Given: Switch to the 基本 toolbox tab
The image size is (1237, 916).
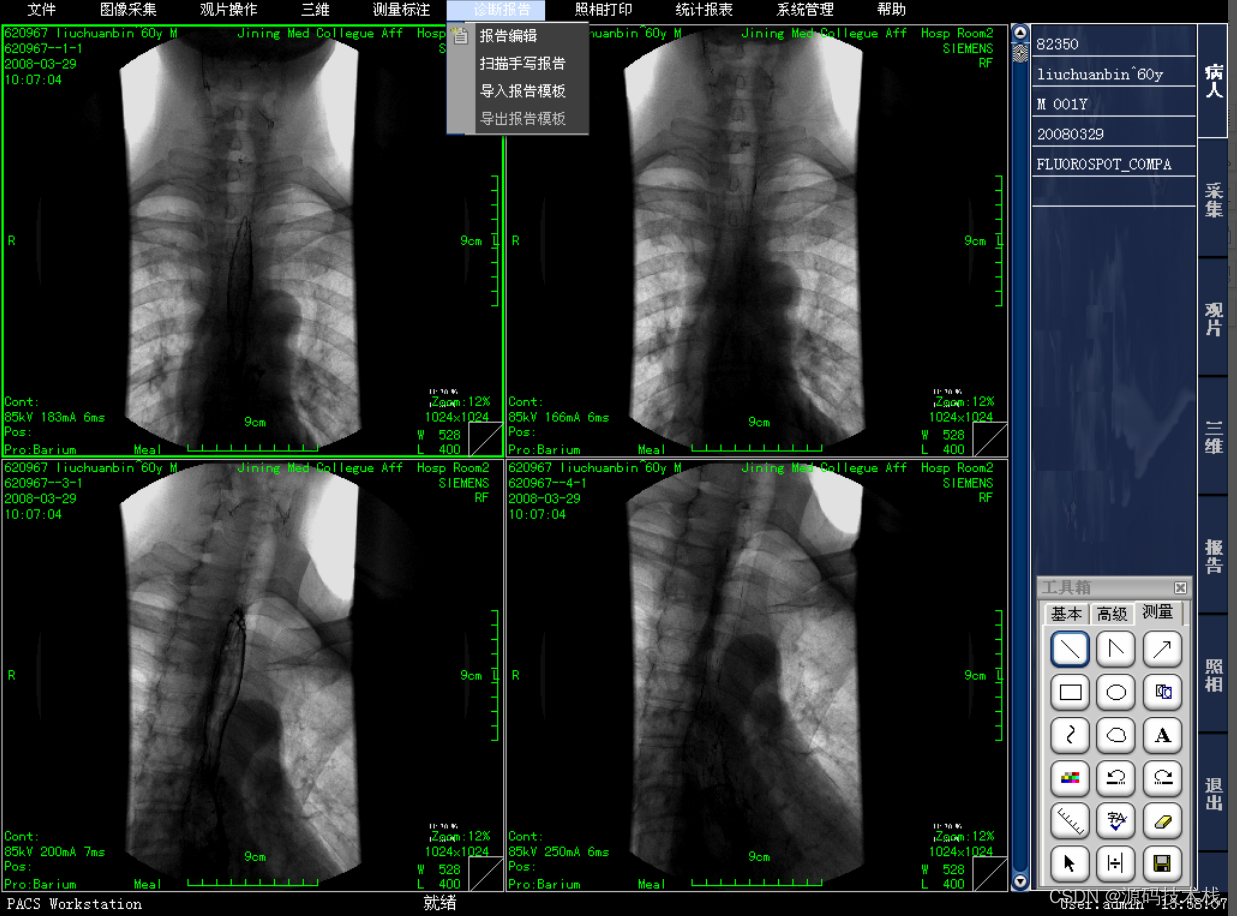Looking at the screenshot, I should tap(1066, 614).
